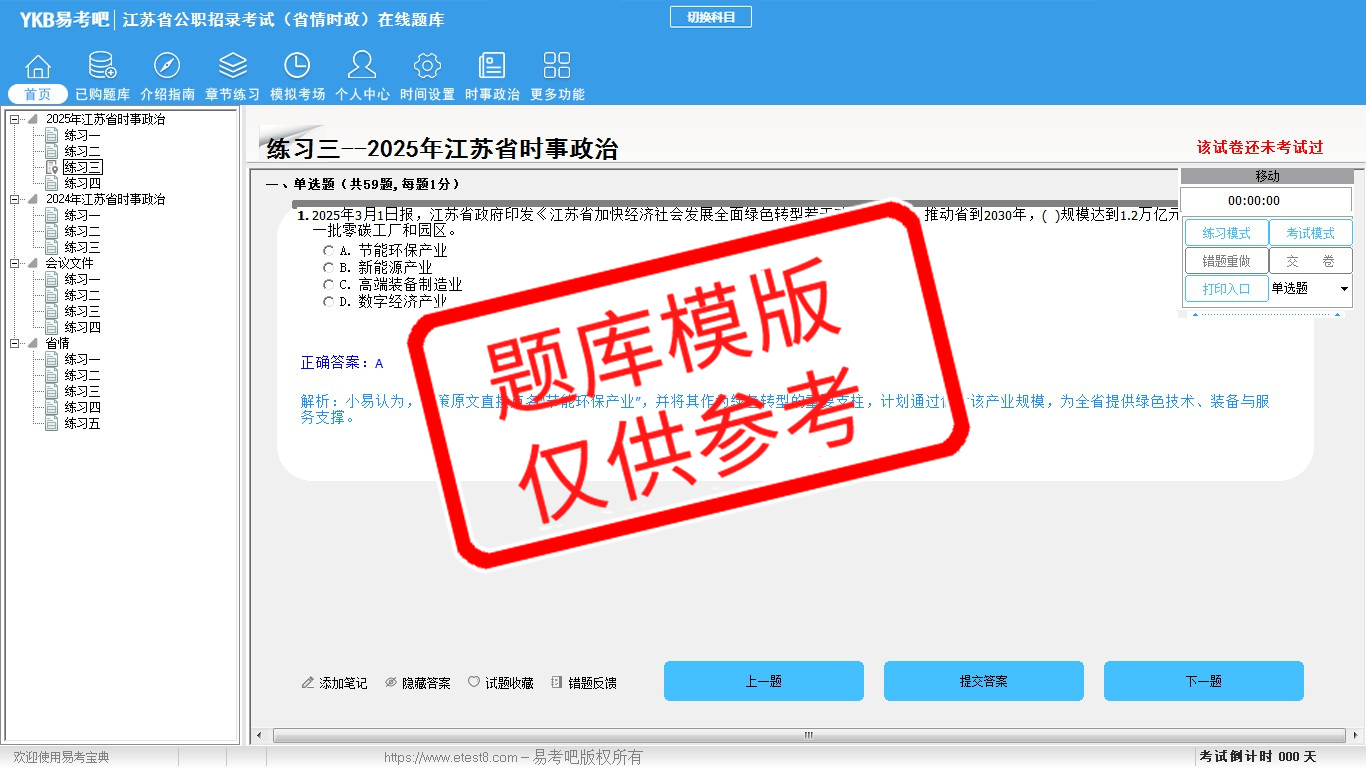The width and height of the screenshot is (1366, 768).
Task: Open personal center 个人中心 icon
Action: [x=362, y=67]
